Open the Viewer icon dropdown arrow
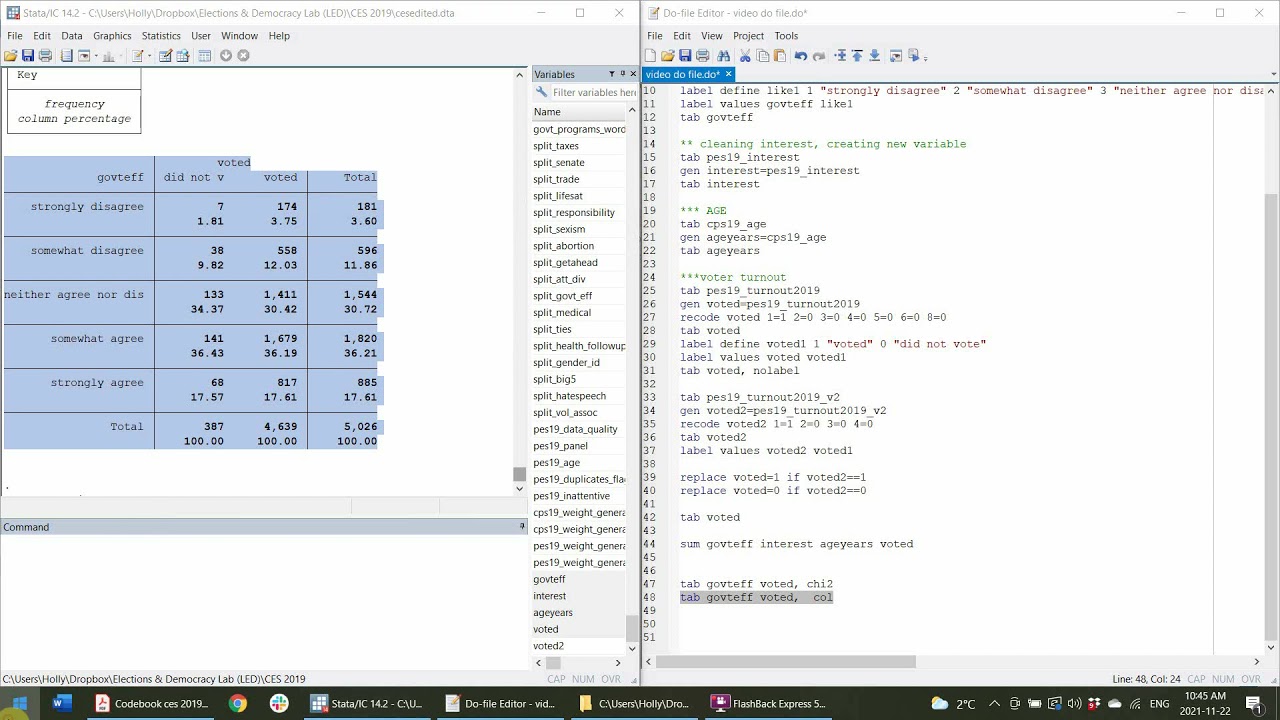Viewport: 1280px width, 720px height. [x=96, y=56]
